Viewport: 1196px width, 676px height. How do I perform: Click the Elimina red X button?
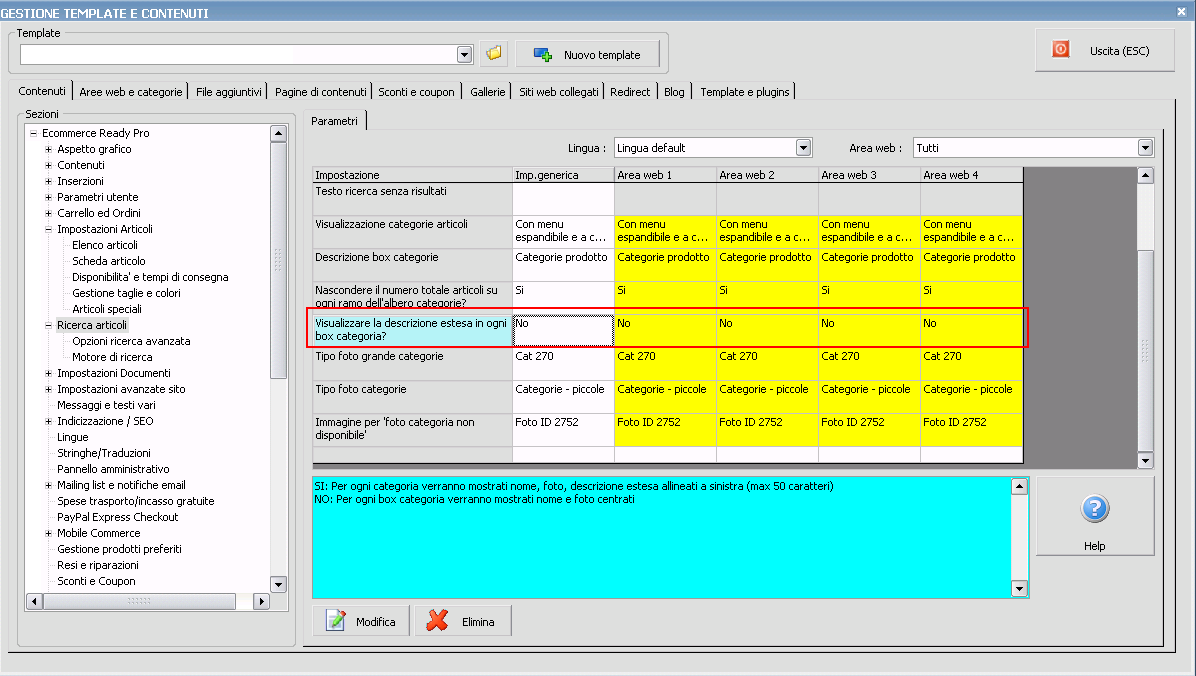pos(462,621)
